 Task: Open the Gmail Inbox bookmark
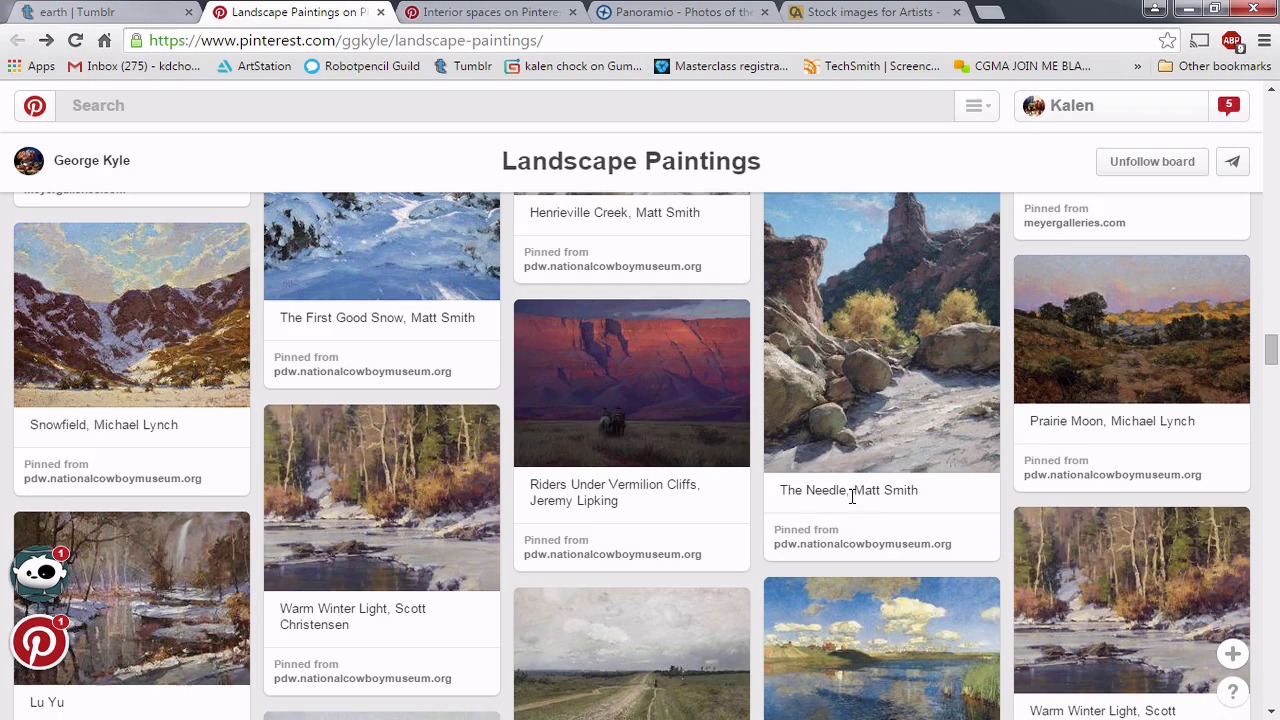pyautogui.click(x=134, y=66)
